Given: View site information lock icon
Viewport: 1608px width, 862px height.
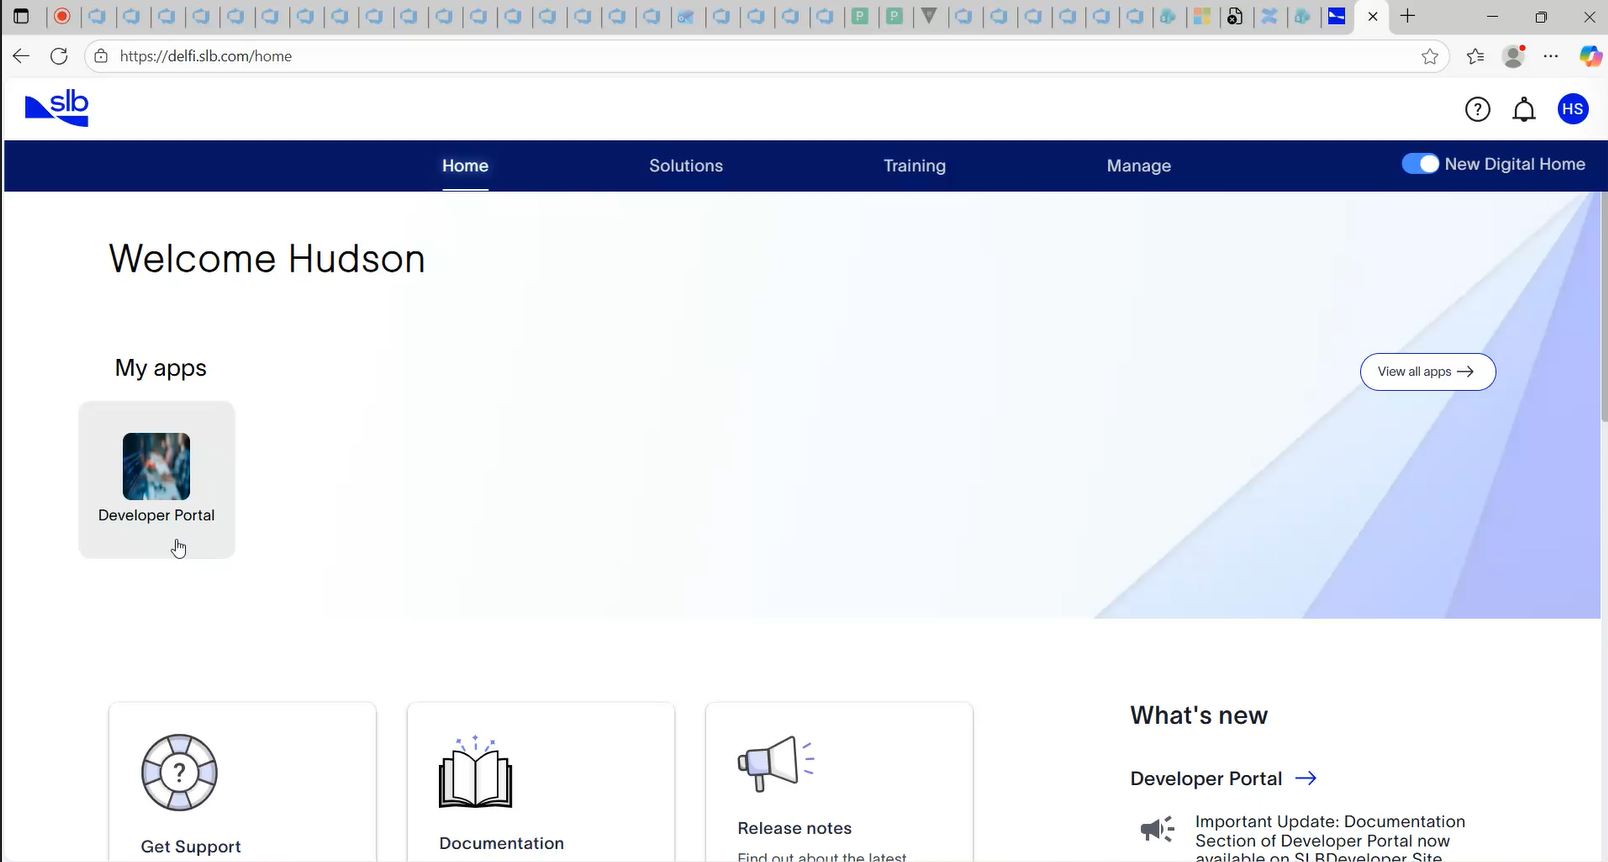Looking at the screenshot, I should click(101, 56).
